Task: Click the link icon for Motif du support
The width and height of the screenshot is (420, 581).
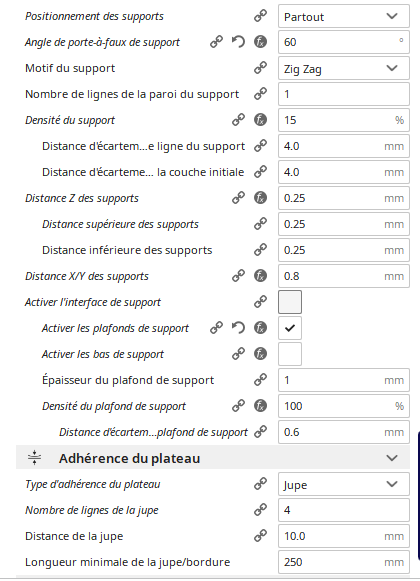Action: pos(260,68)
